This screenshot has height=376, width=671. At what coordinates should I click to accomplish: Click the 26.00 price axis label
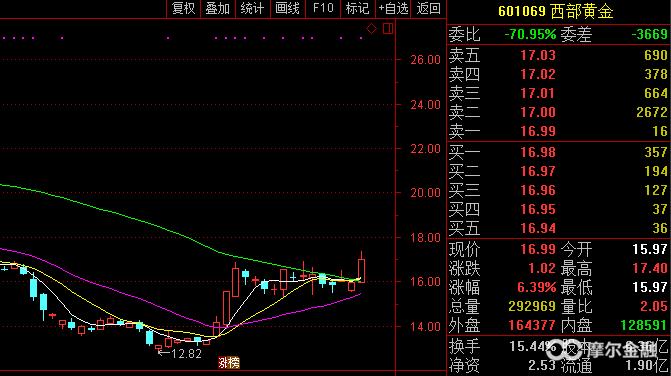coord(425,59)
